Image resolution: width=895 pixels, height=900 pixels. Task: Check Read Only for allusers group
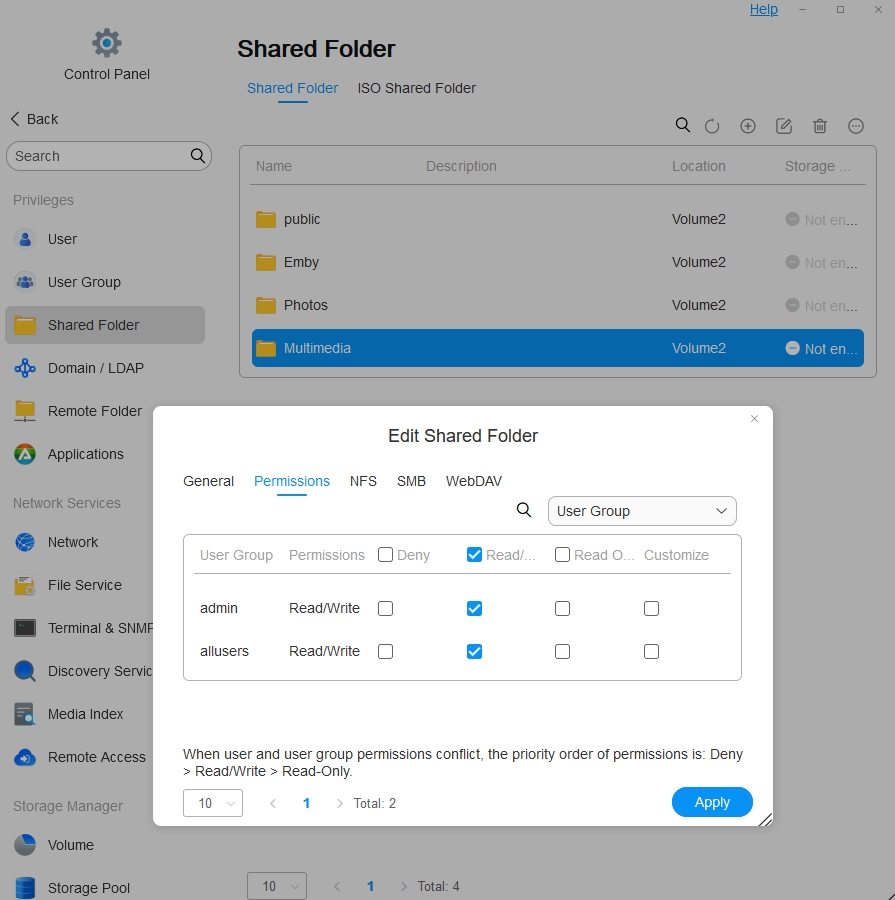point(562,651)
